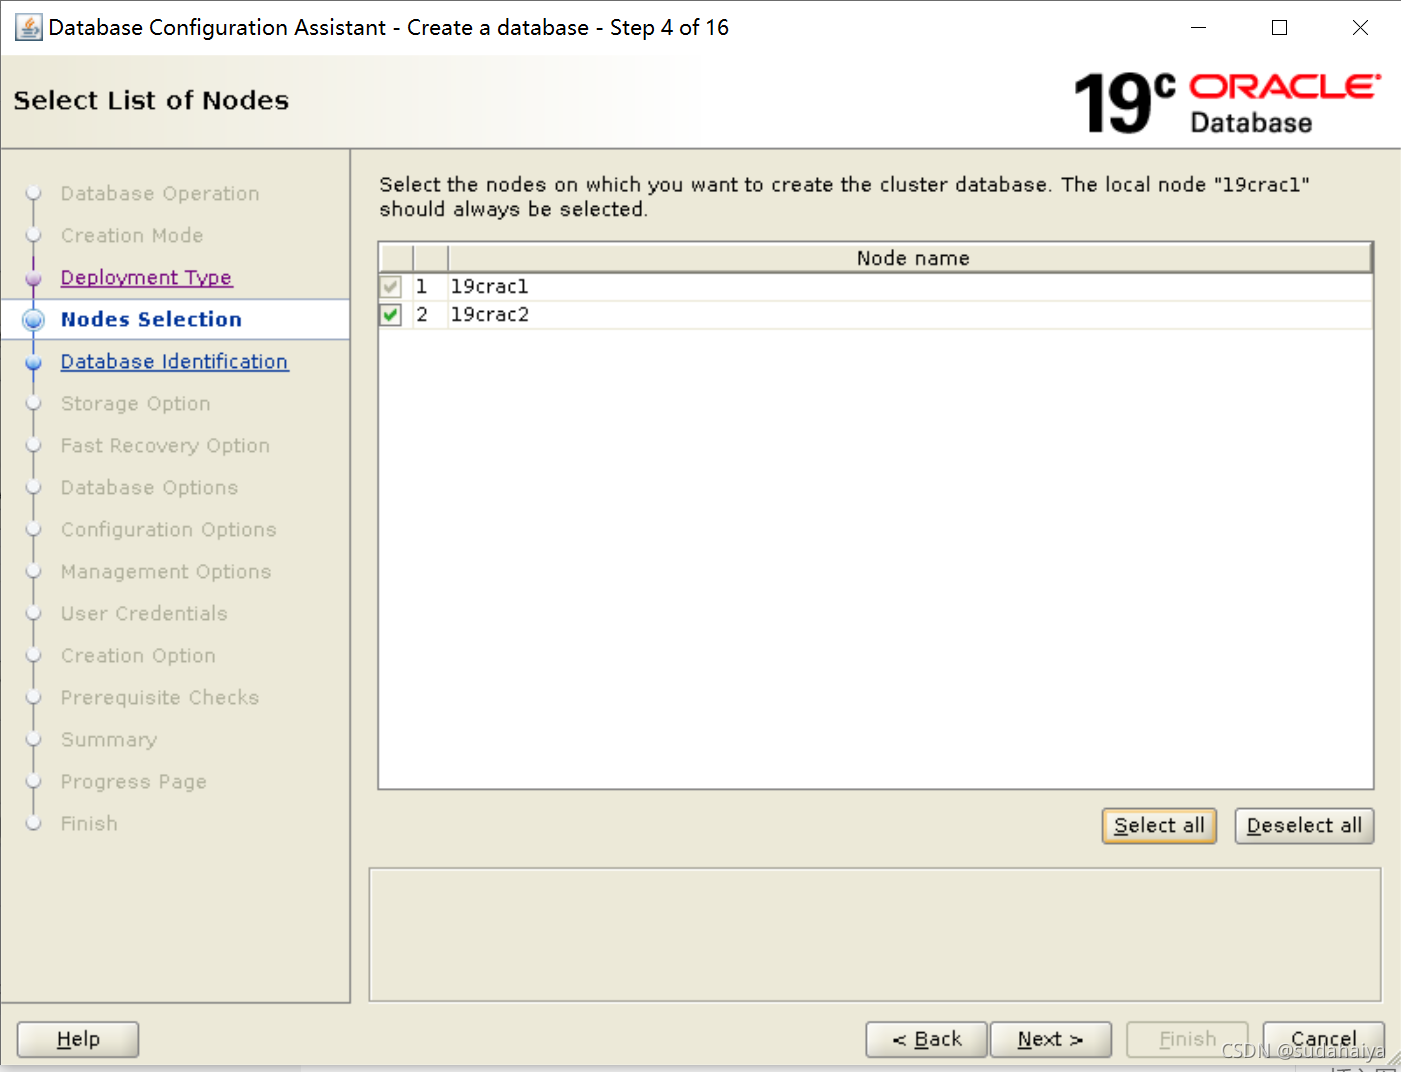Click the Management Options step label

tap(166, 571)
